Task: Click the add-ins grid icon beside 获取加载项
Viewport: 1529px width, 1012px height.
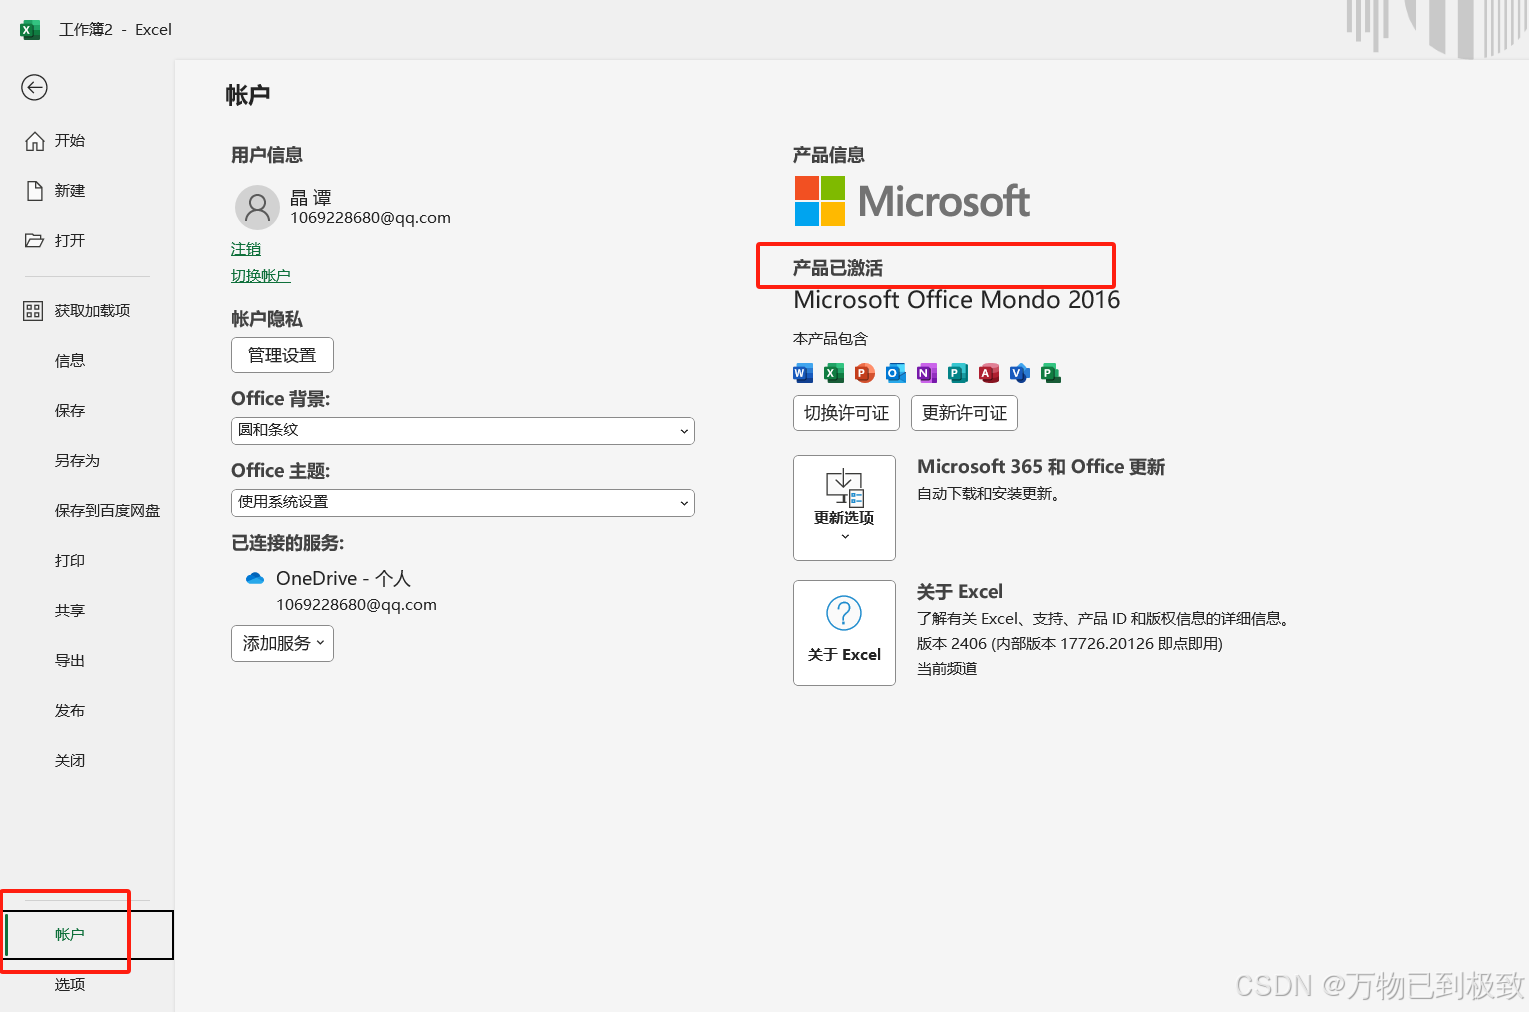Action: (33, 311)
